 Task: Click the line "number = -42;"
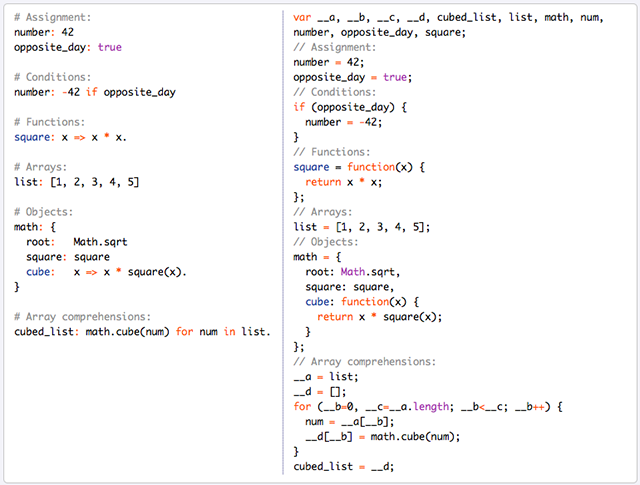pyautogui.click(x=344, y=122)
